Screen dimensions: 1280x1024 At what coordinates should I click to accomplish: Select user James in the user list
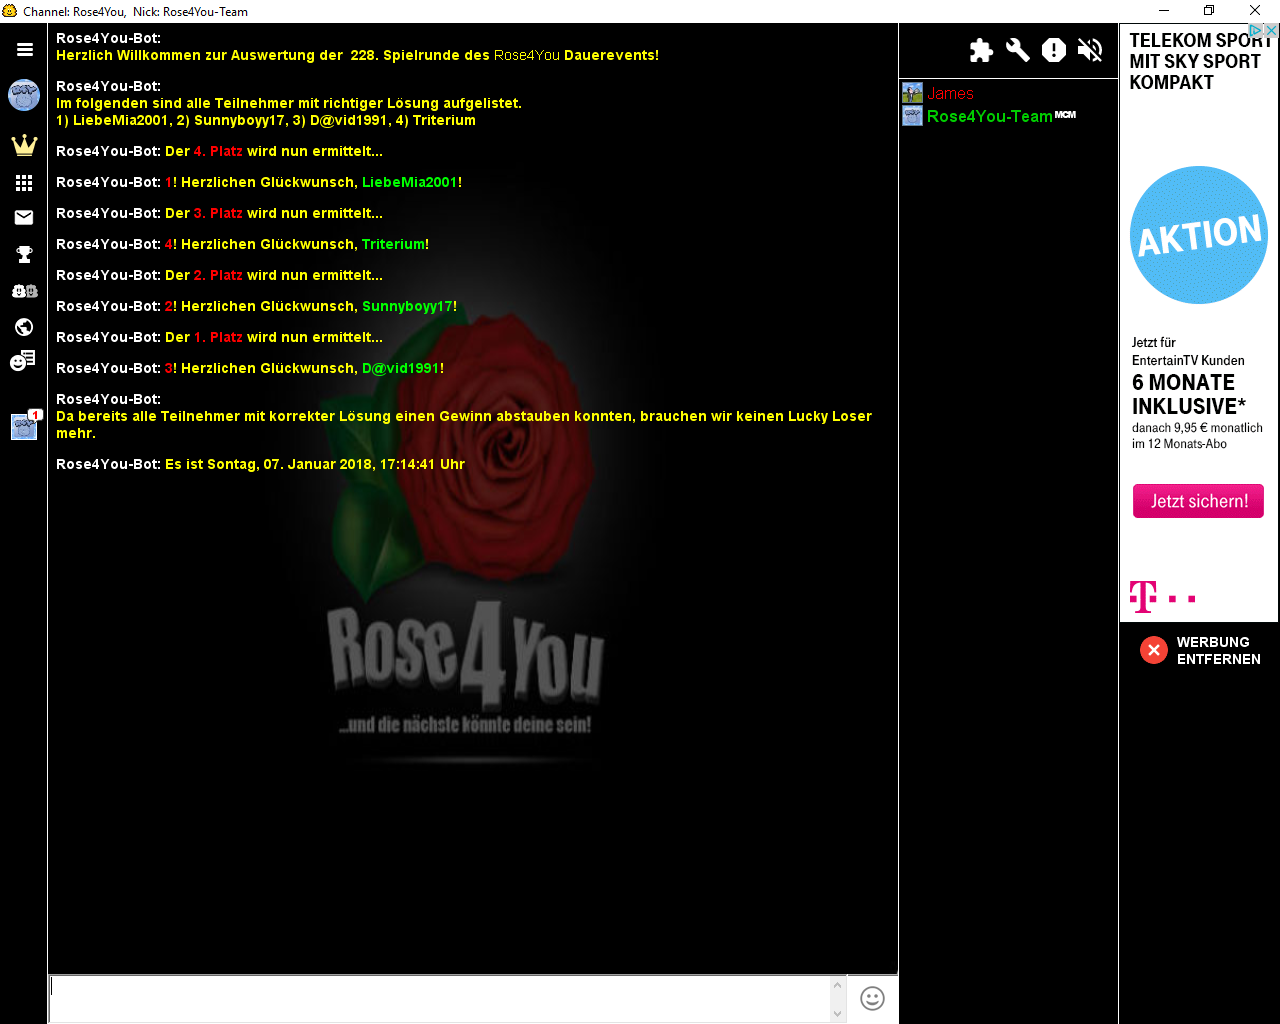(950, 93)
